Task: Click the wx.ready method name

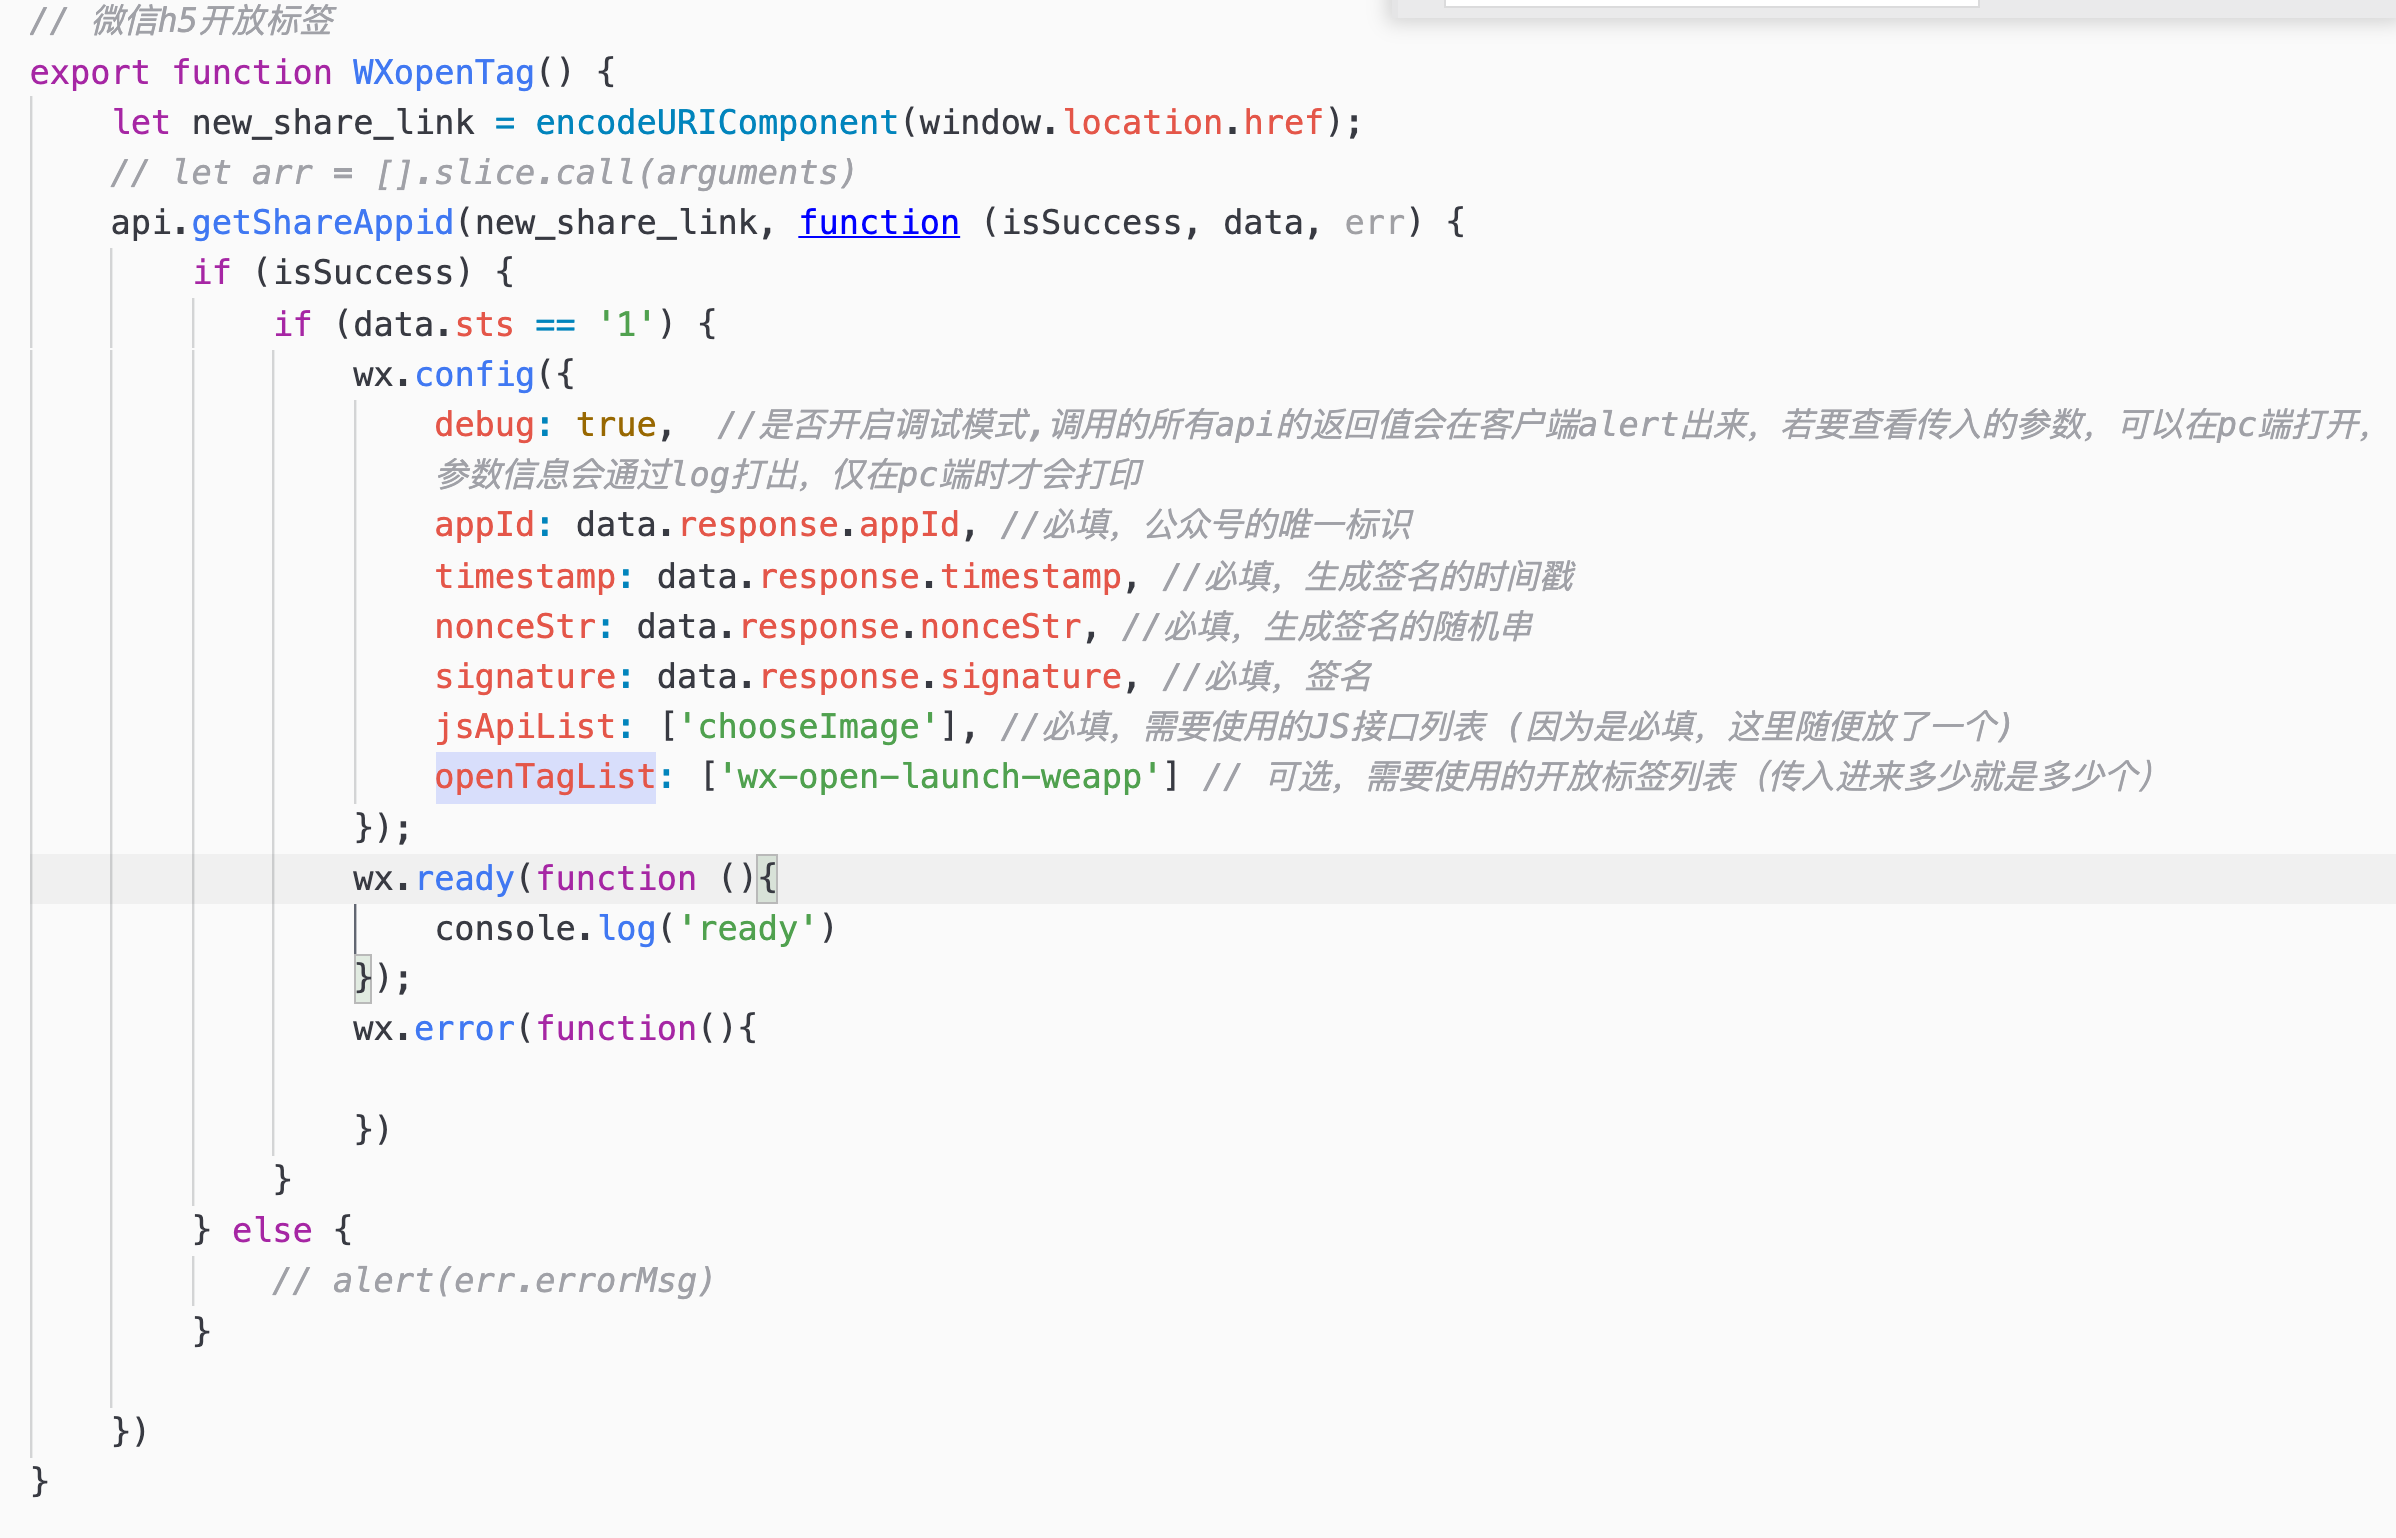Action: coord(464,878)
